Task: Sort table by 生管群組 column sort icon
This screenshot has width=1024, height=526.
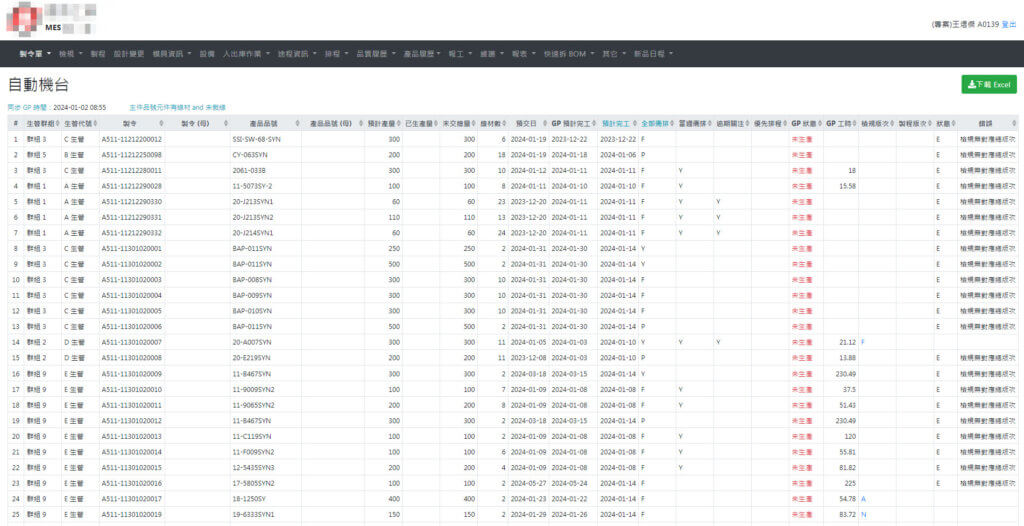Action: click(59, 124)
